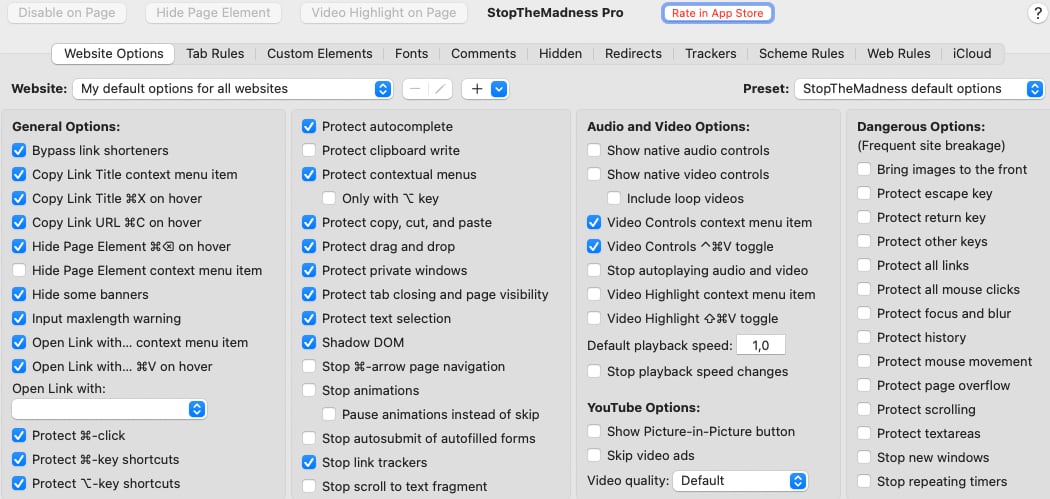Viewport: 1050px width, 499px height.
Task: Open the Custom Elements tab
Action: 319,54
